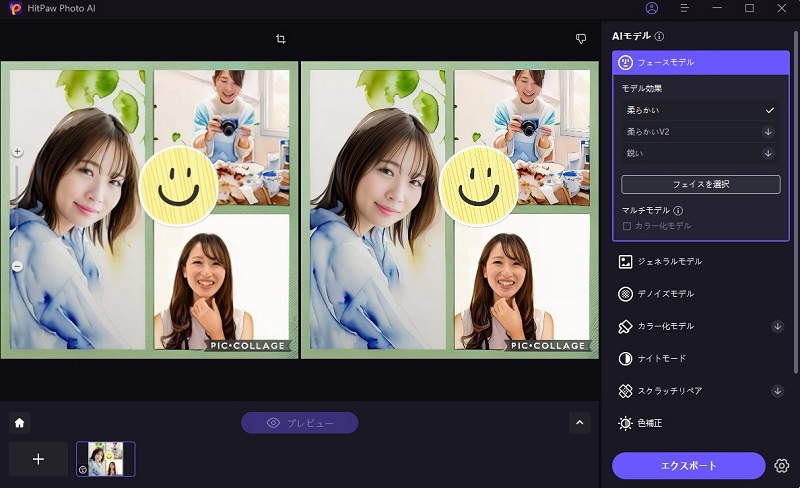Open the hamburger menu in title bar
The height and width of the screenshot is (488, 800).
click(x=685, y=8)
